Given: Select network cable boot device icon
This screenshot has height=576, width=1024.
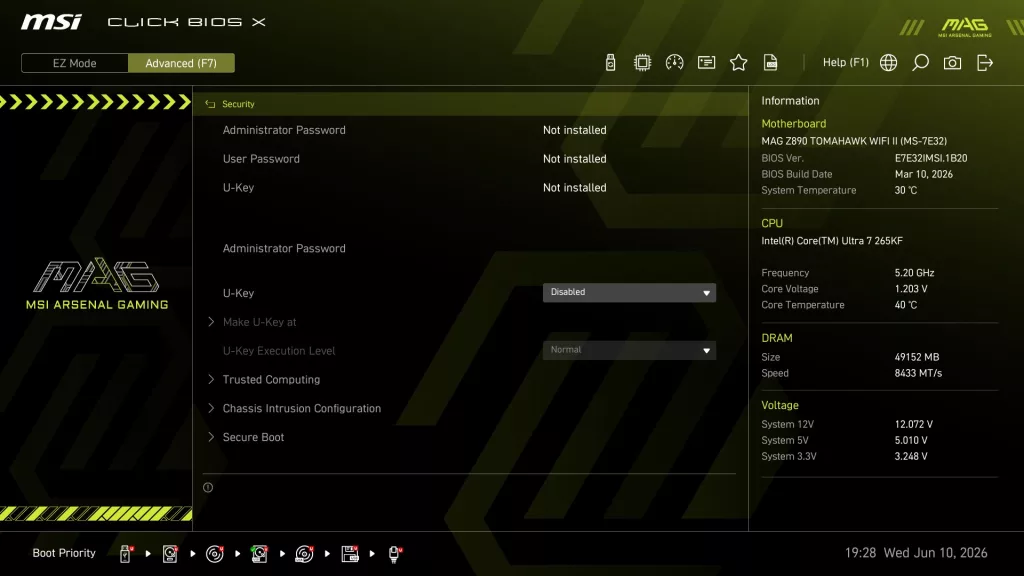Looking at the screenshot, I should pyautogui.click(x=394, y=554).
